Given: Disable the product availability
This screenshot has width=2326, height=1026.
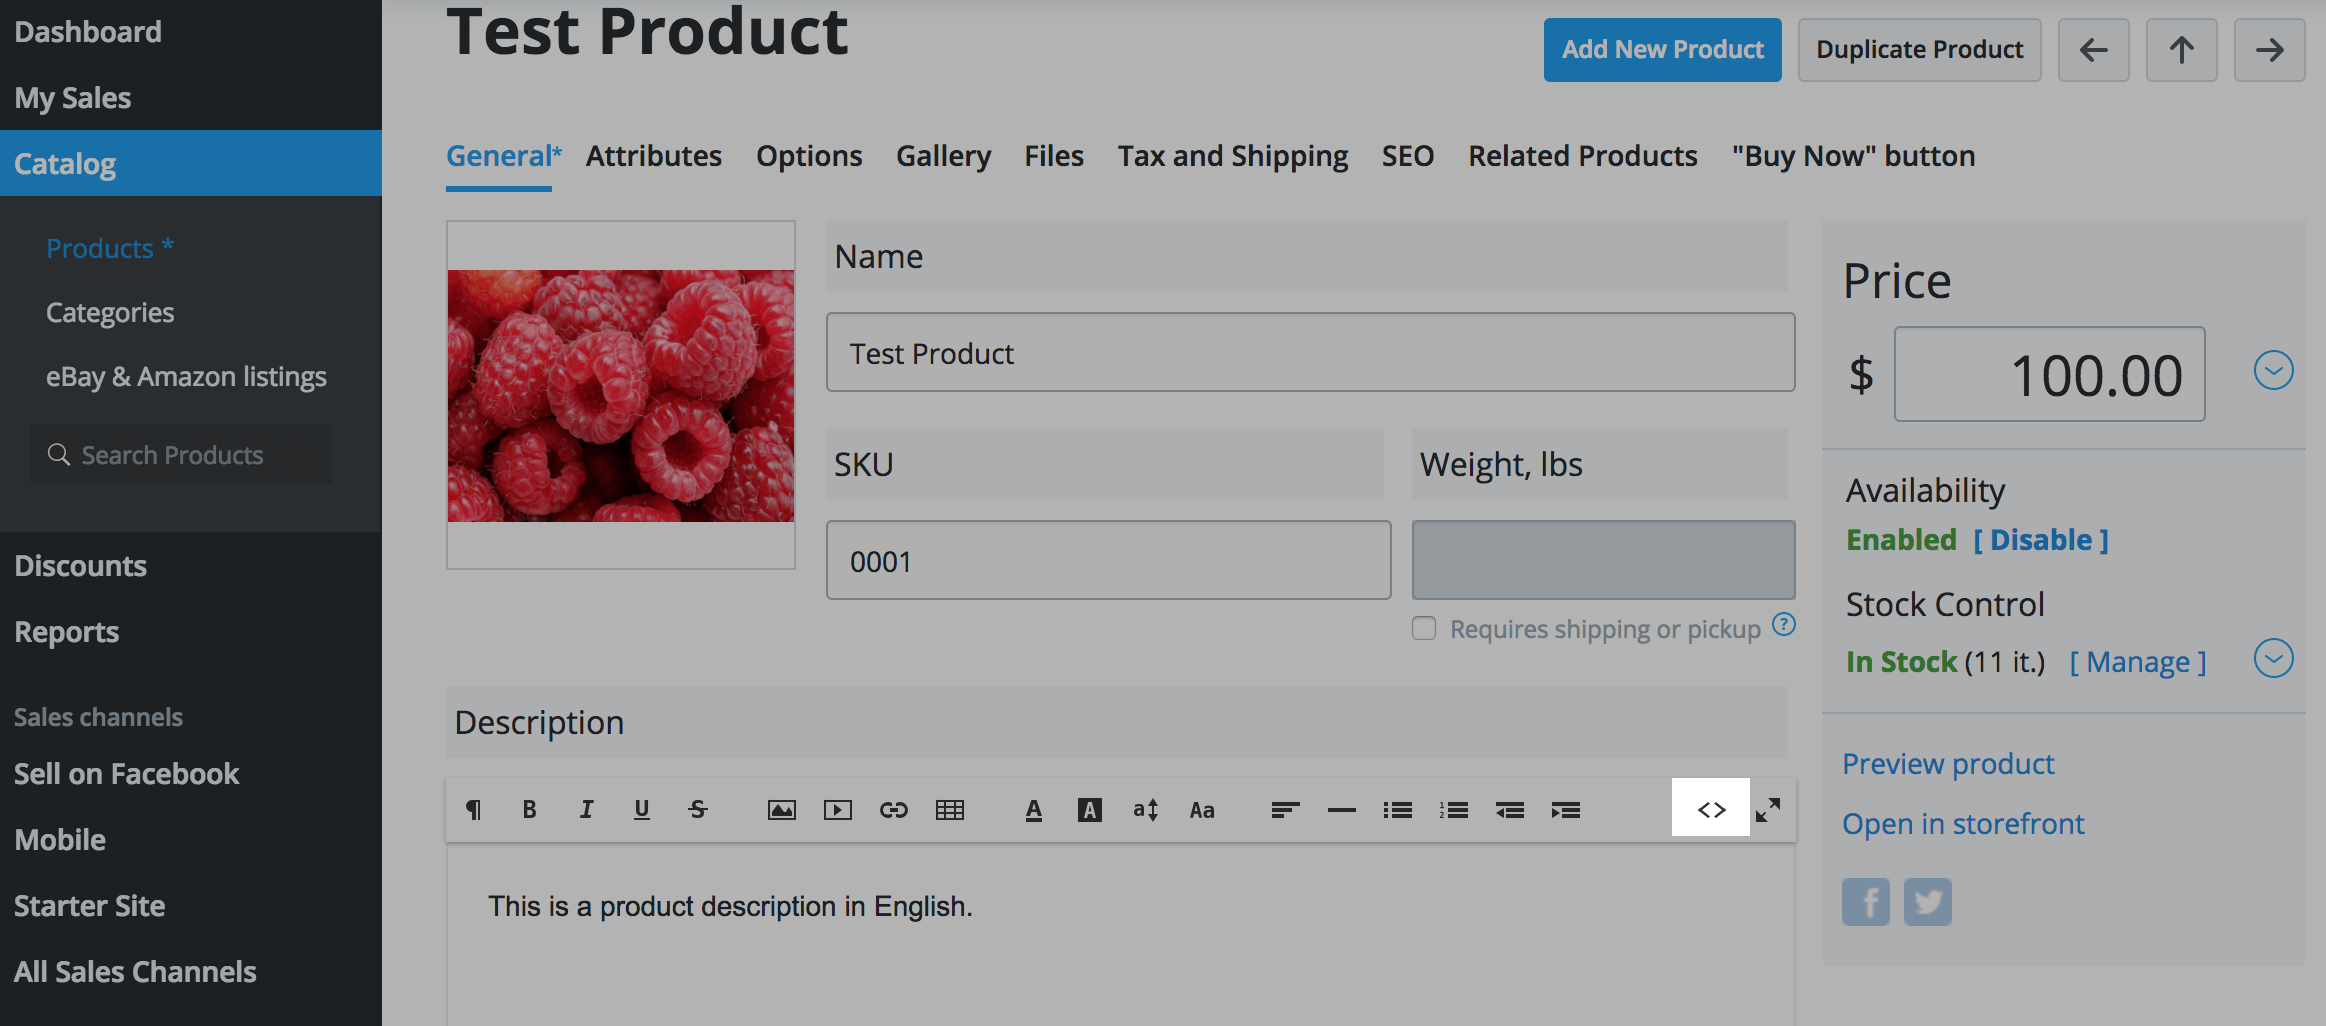Looking at the screenshot, I should (2040, 540).
